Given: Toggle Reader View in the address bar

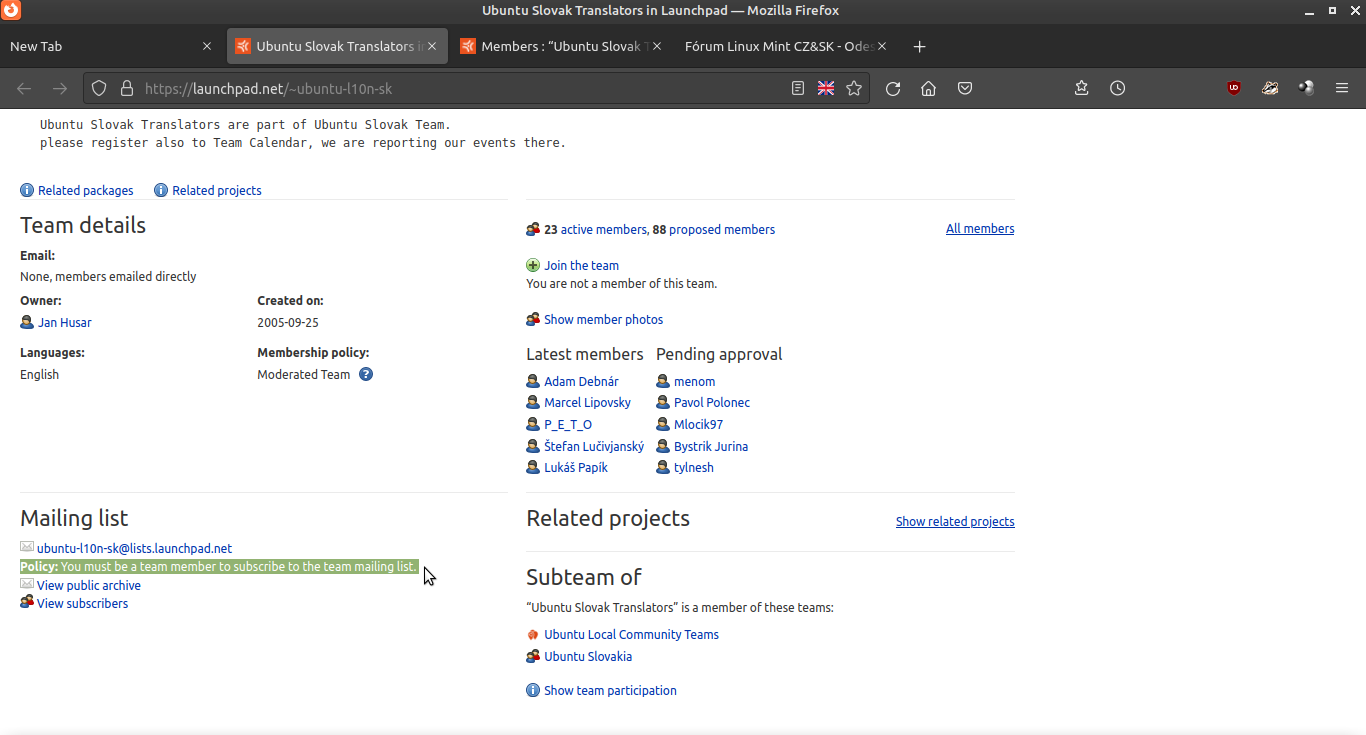Looking at the screenshot, I should (797, 88).
